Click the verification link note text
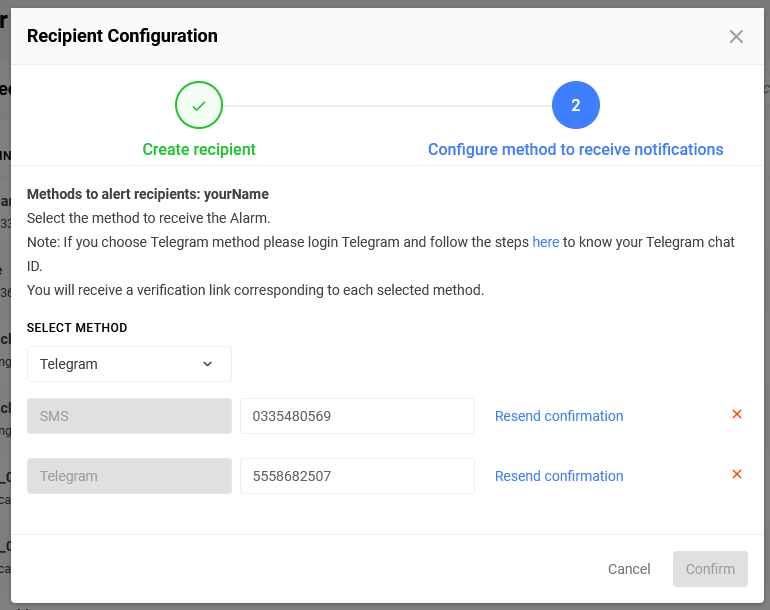Screen dimensions: 770x610 tap(255, 290)
